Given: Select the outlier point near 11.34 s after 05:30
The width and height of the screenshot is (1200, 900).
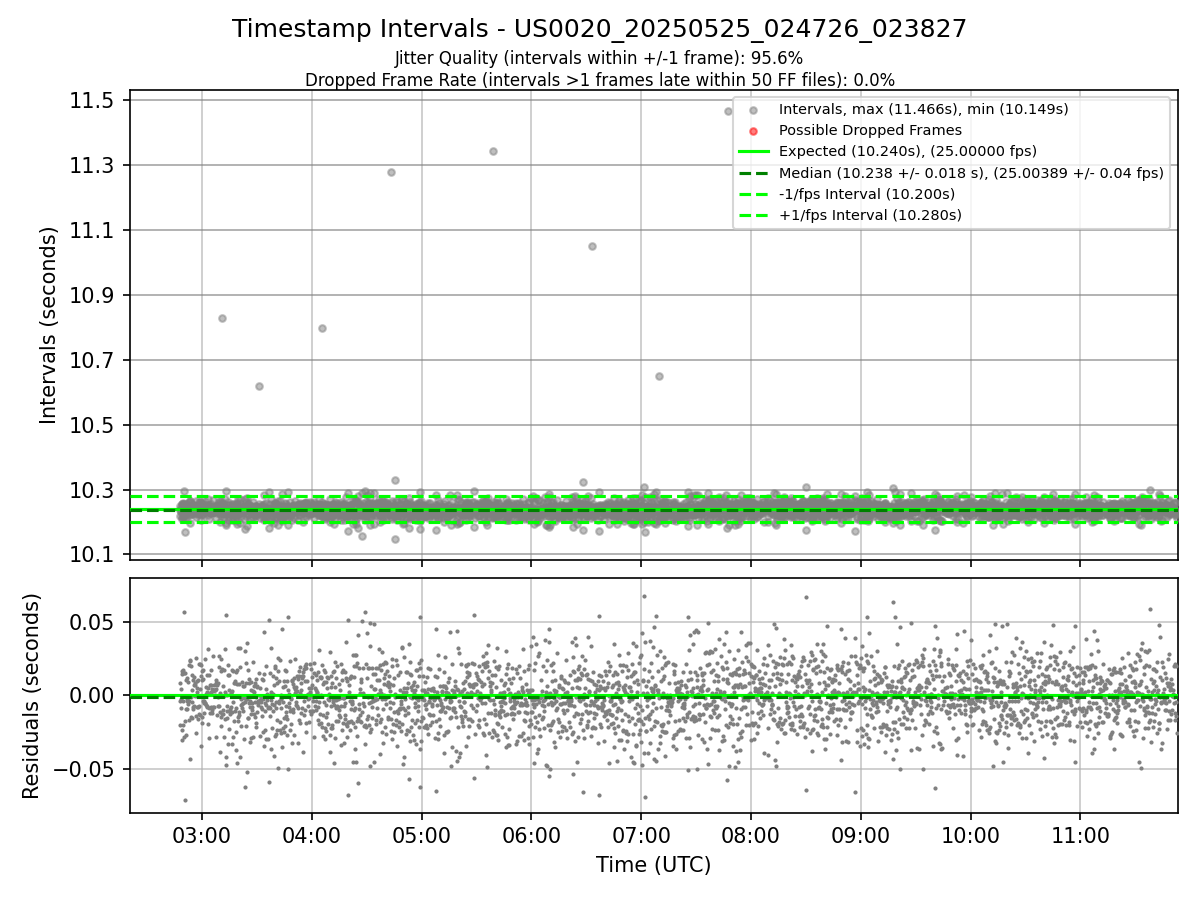Looking at the screenshot, I should (493, 151).
